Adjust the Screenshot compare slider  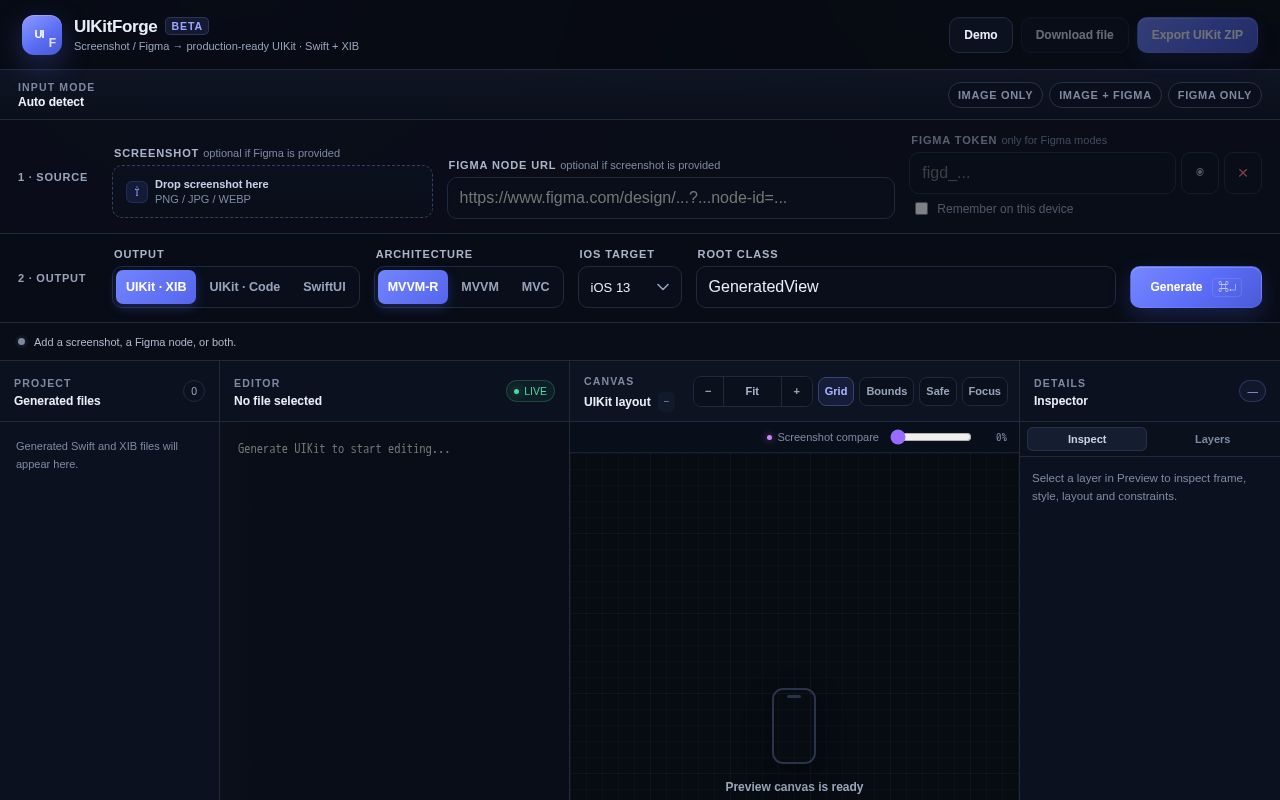coord(931,437)
